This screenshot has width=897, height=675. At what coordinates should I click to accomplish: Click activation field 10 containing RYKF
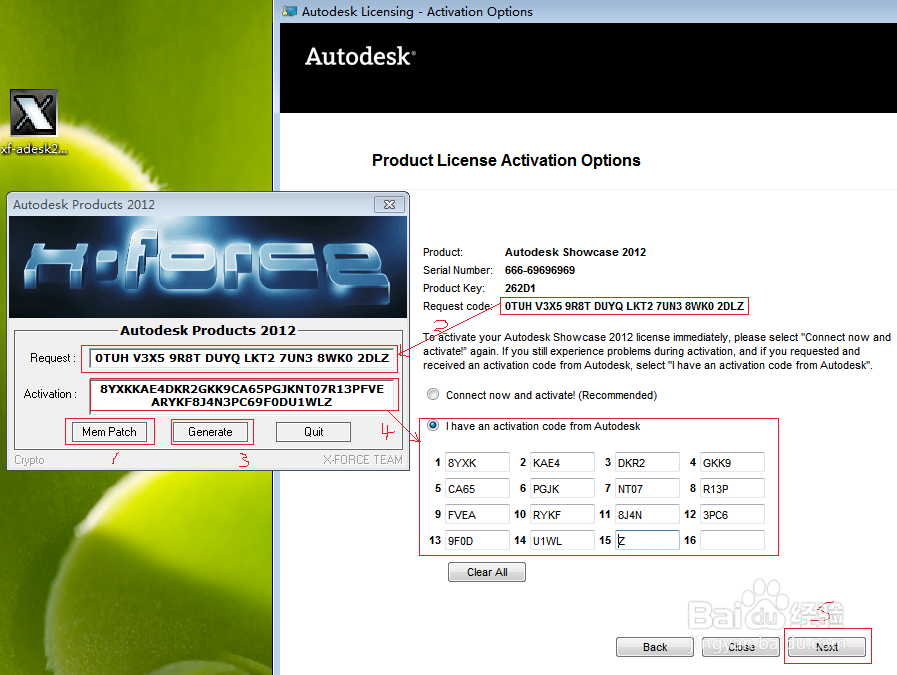coord(562,514)
